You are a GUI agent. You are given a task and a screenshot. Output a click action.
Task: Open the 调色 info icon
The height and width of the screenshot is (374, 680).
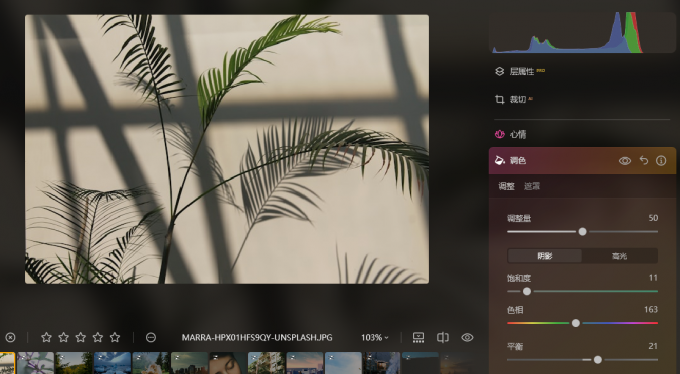coord(661,161)
